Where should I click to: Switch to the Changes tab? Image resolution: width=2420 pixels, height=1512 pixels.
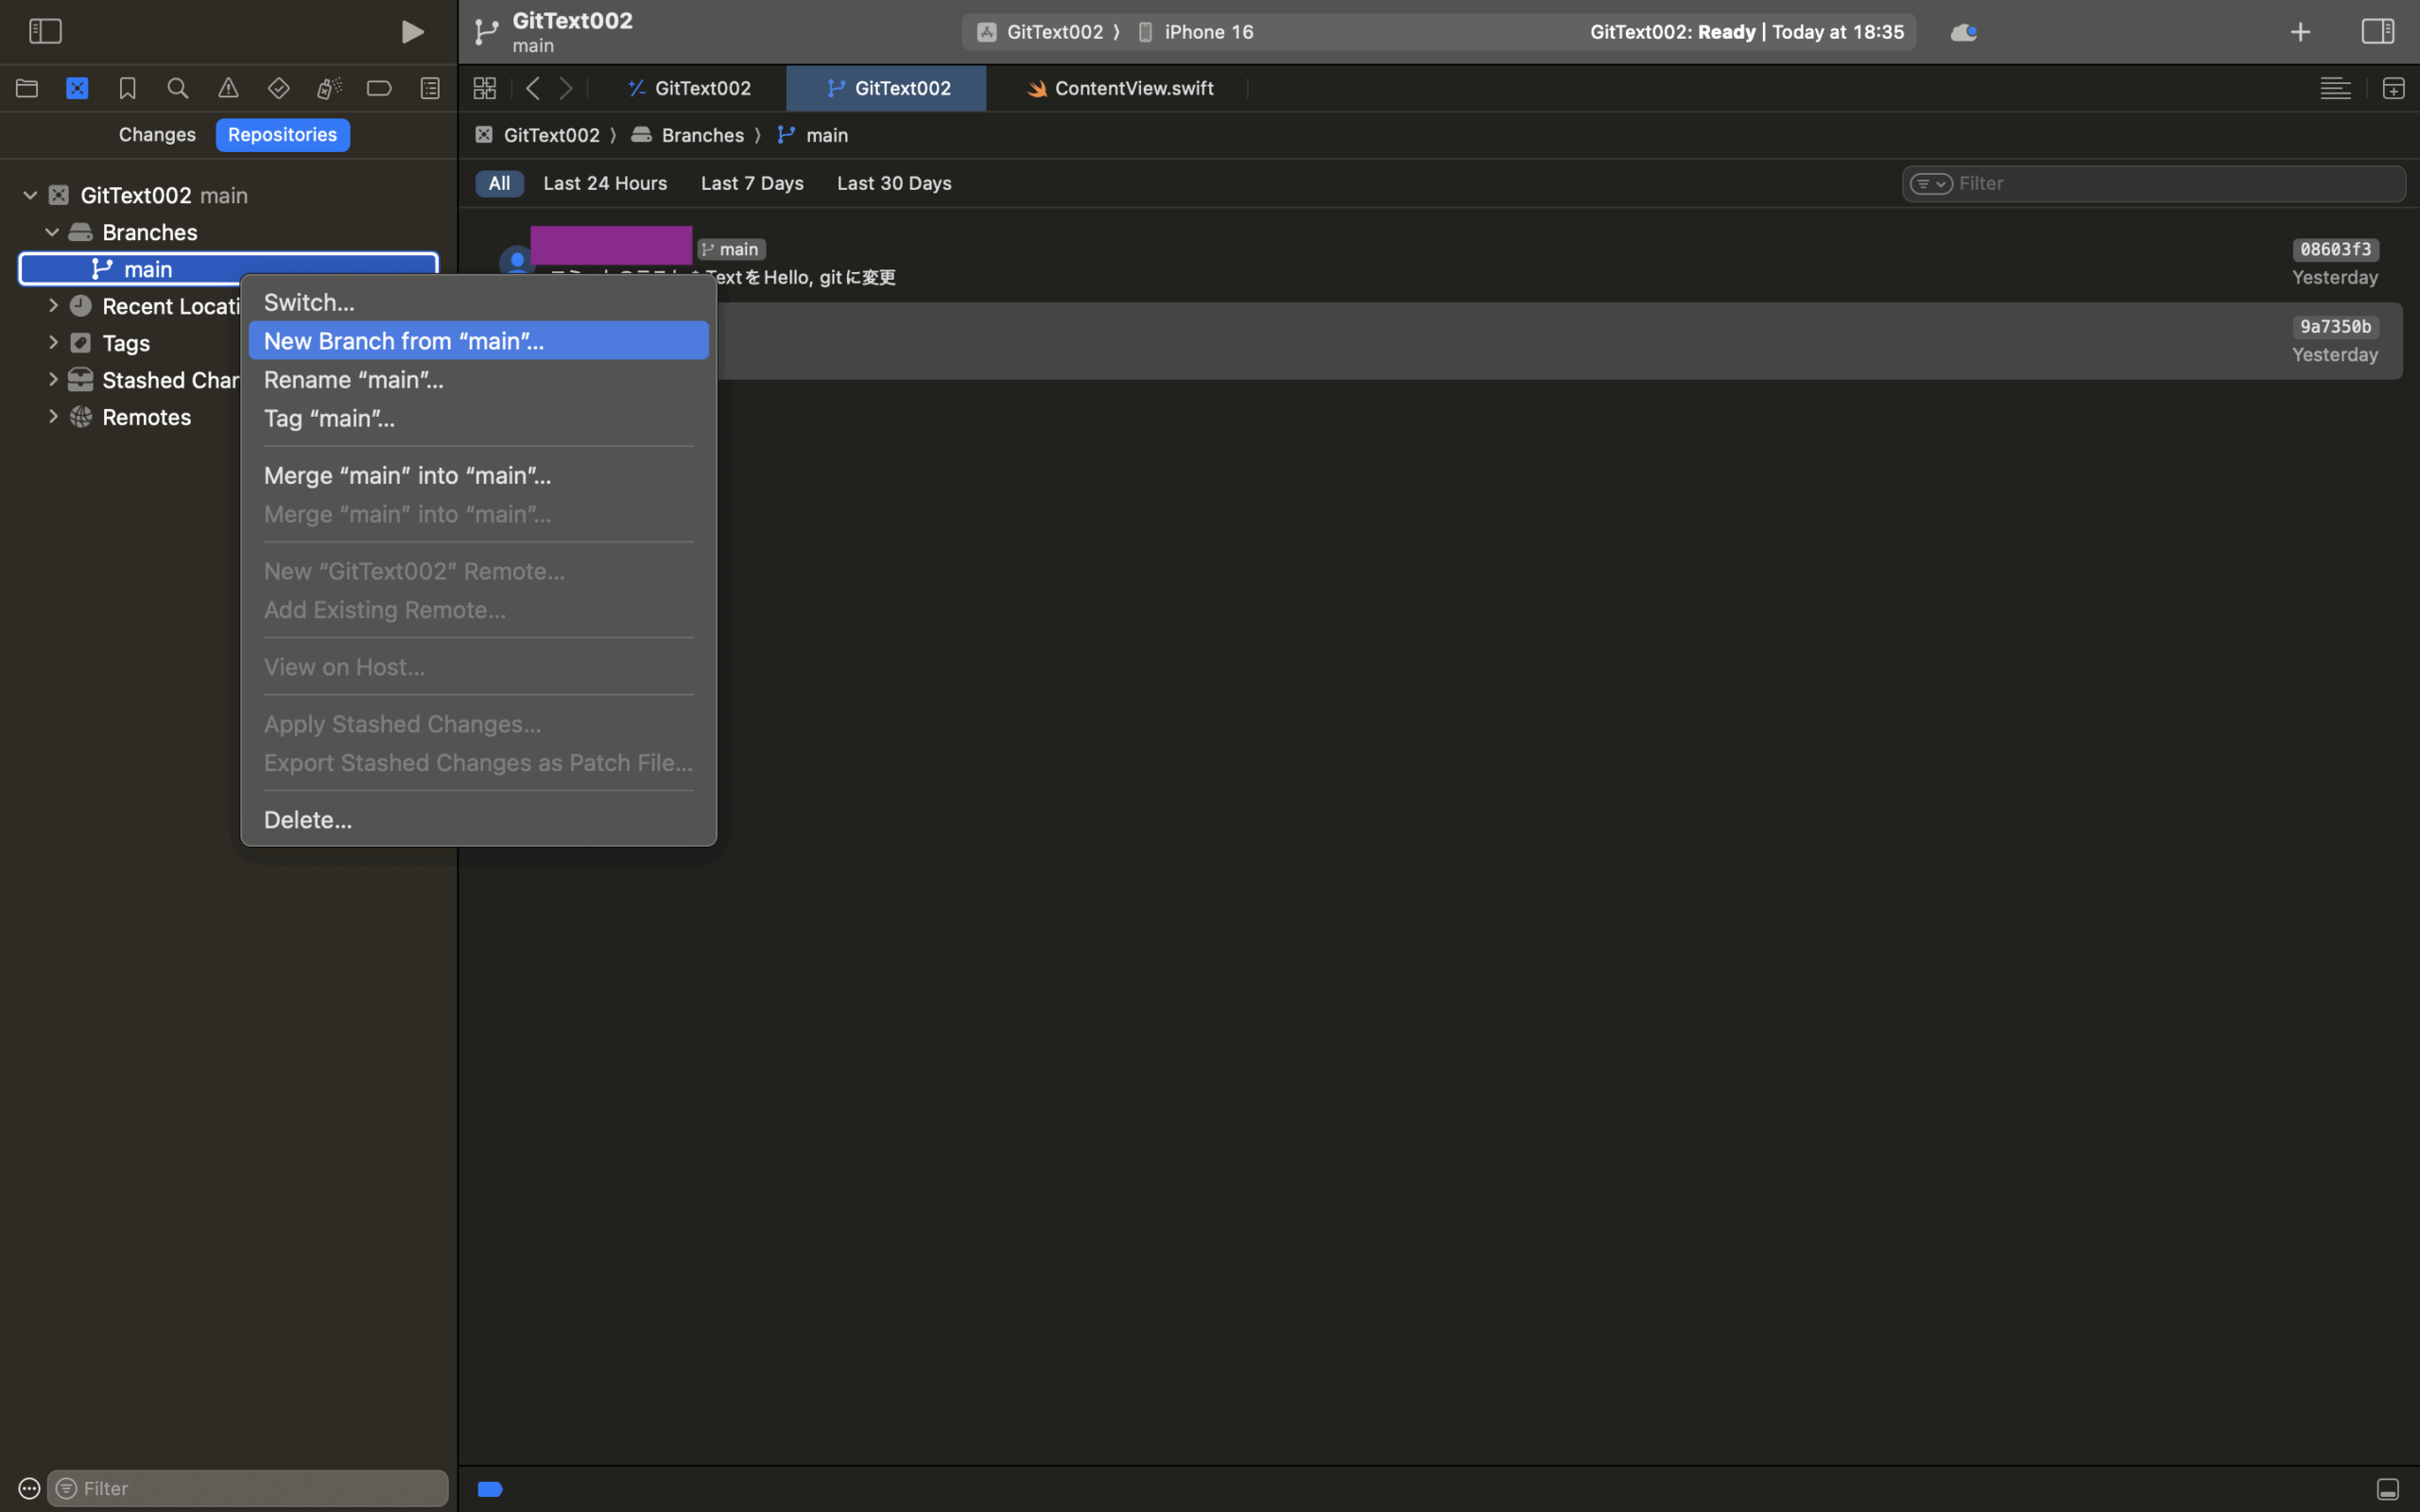click(157, 134)
